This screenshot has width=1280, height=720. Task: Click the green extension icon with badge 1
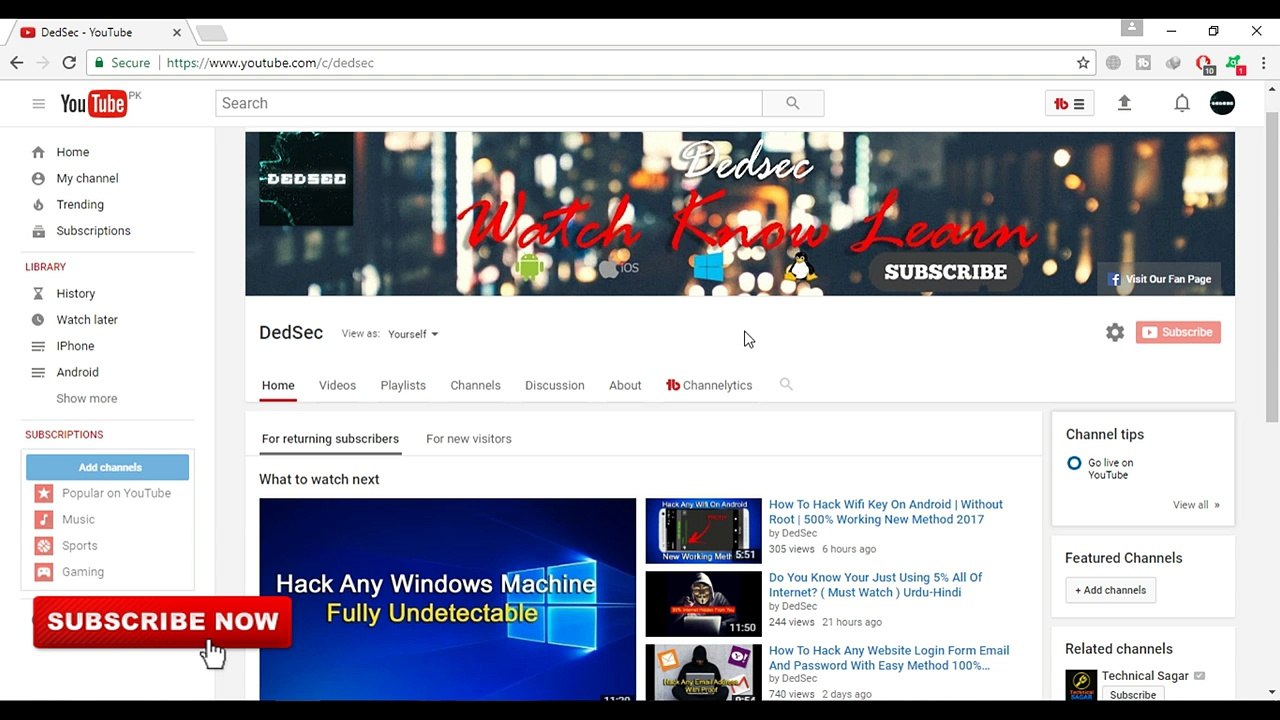click(x=1235, y=64)
